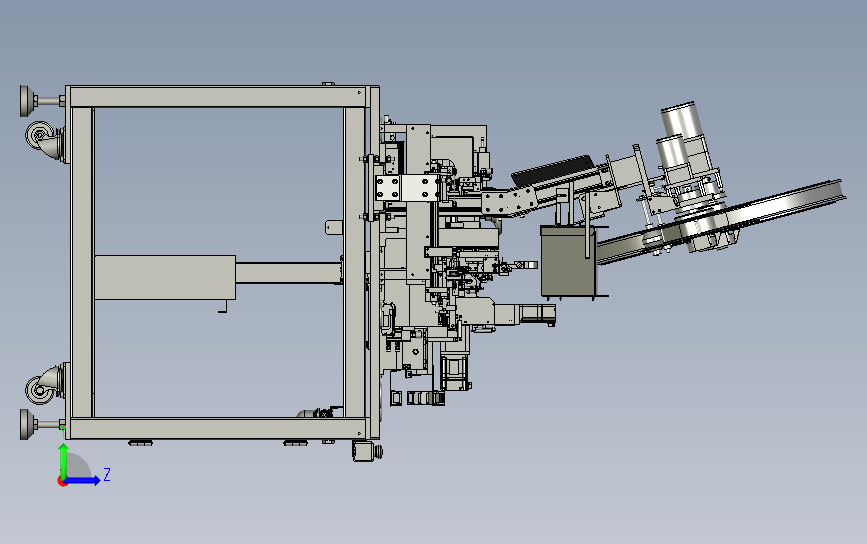Select the bottom-left leveling foot pad
Image resolution: width=867 pixels, height=544 pixels.
tap(26, 425)
